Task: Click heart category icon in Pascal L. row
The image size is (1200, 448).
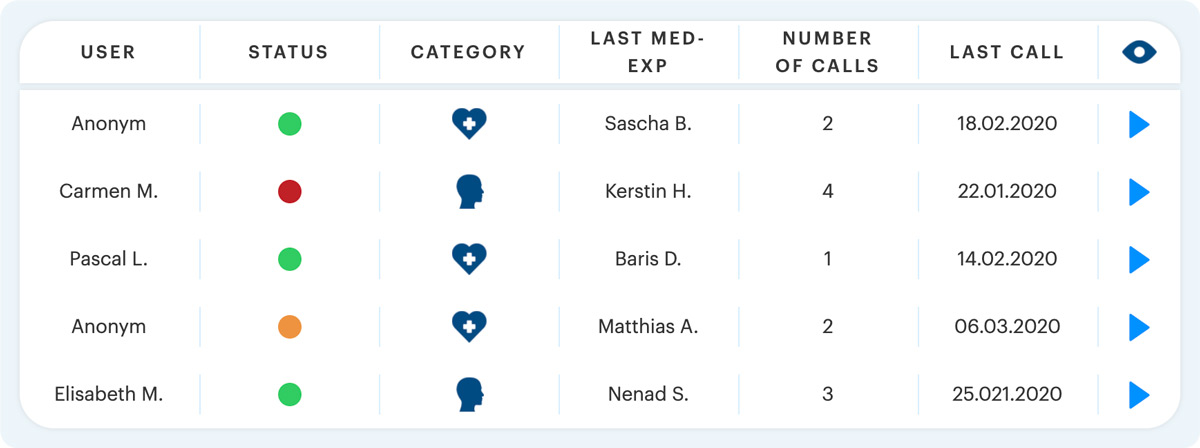Action: click(x=469, y=259)
